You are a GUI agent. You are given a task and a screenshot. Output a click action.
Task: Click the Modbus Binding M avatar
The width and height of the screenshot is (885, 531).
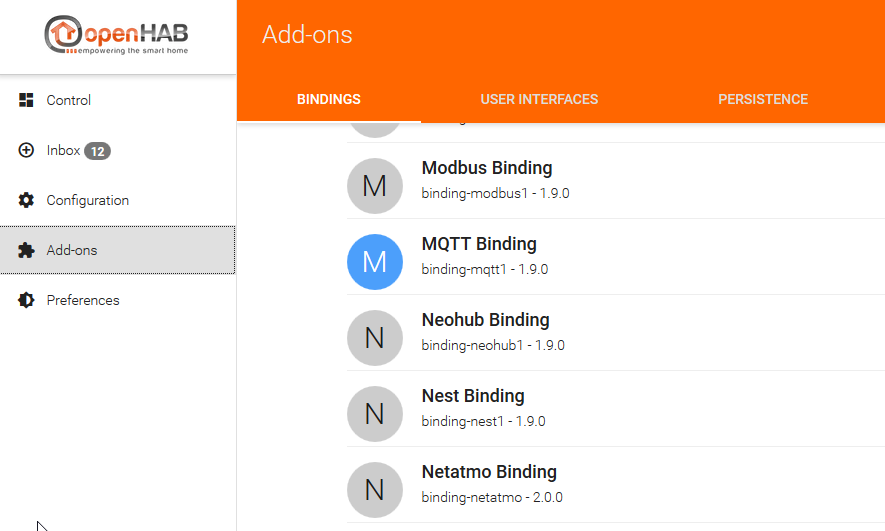point(375,186)
